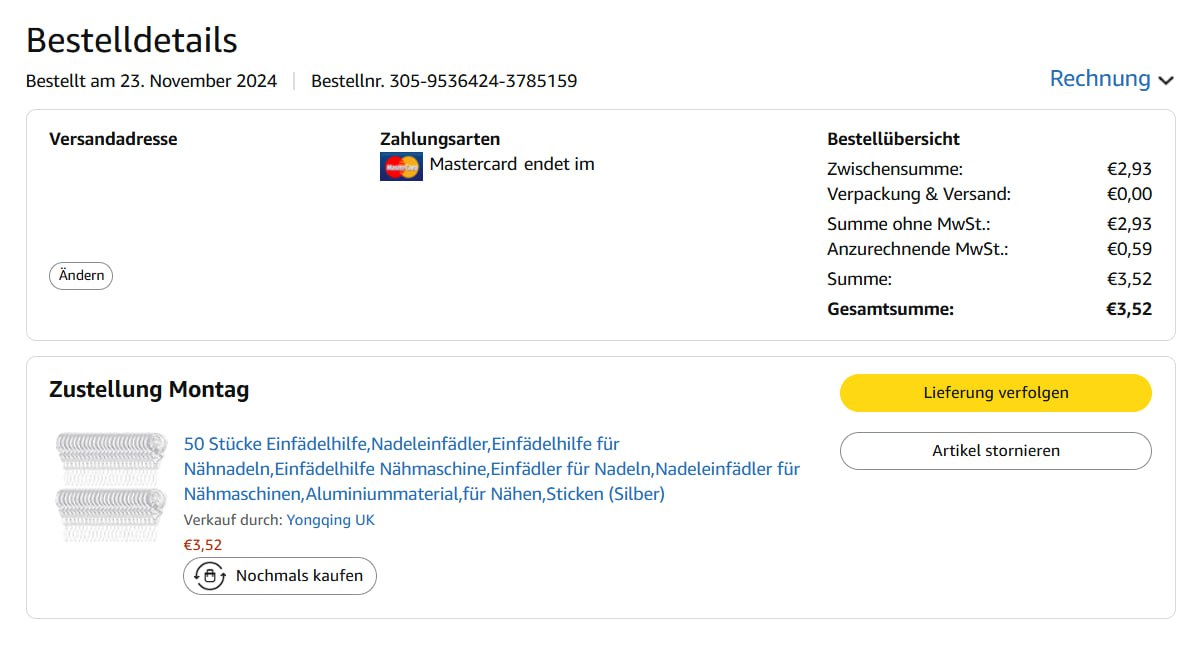1192x645 pixels.
Task: Click the order number 305-9536424-3785159
Action: pyautogui.click(x=482, y=81)
